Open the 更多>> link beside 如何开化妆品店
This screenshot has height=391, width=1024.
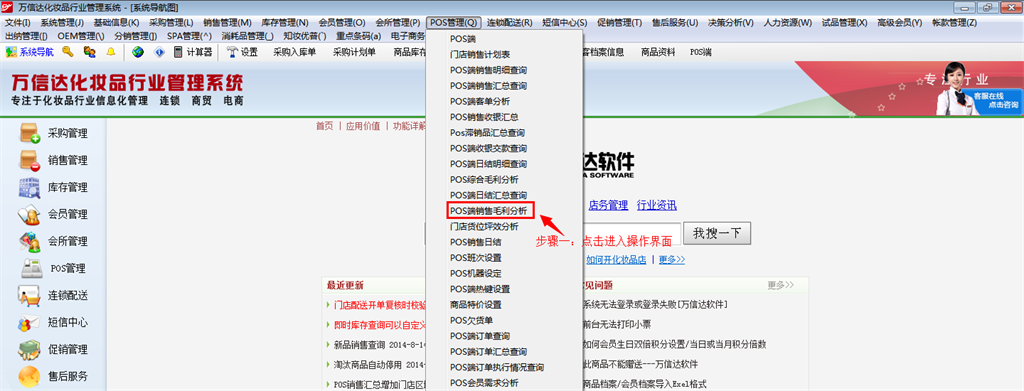click(672, 259)
